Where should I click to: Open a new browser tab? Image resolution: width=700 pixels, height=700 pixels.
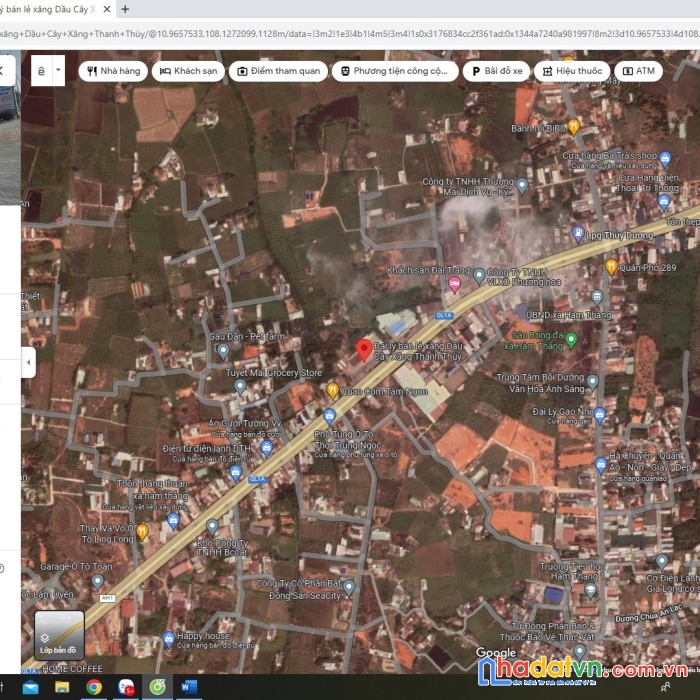(x=125, y=9)
